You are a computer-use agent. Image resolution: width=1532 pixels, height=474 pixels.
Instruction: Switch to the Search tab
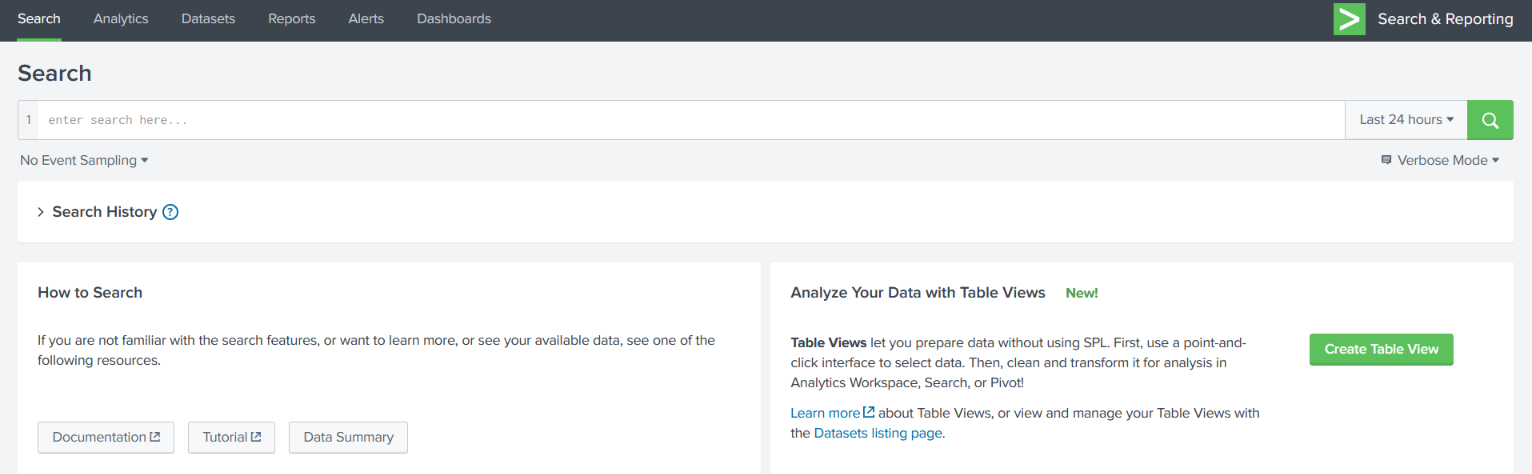click(x=39, y=19)
